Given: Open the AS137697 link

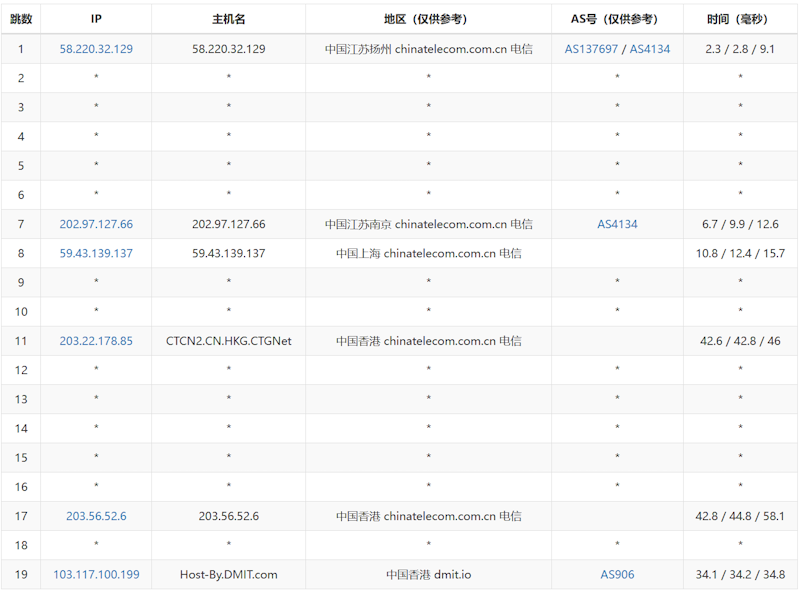Looking at the screenshot, I should tap(591, 49).
